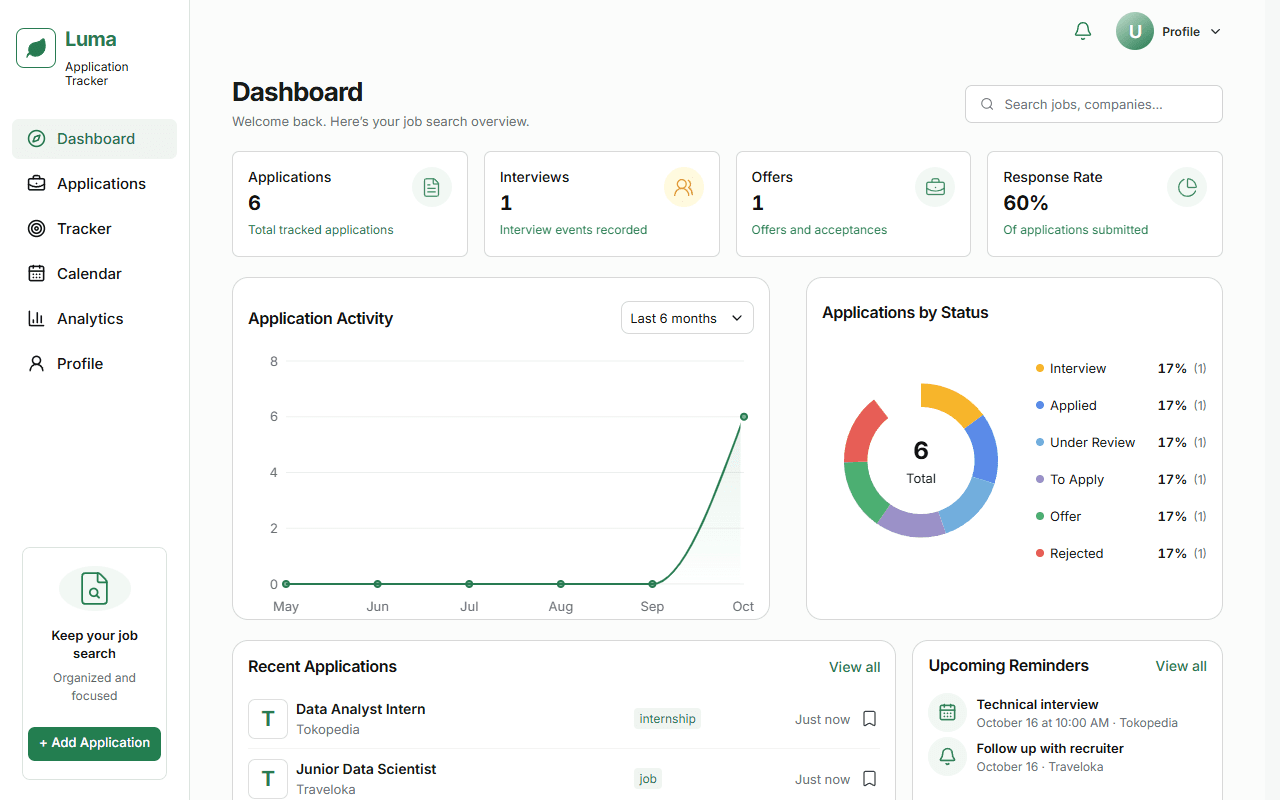
Task: Click the user avatar with letter U
Action: pos(1135,31)
